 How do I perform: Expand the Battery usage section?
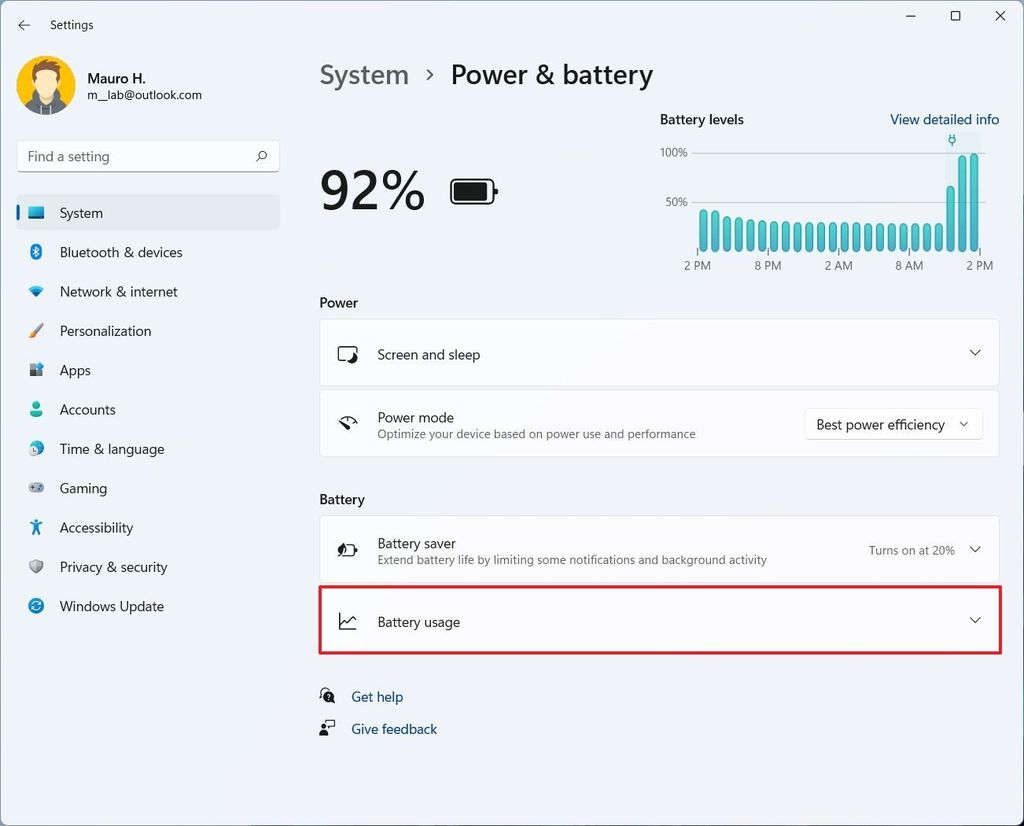pos(975,620)
